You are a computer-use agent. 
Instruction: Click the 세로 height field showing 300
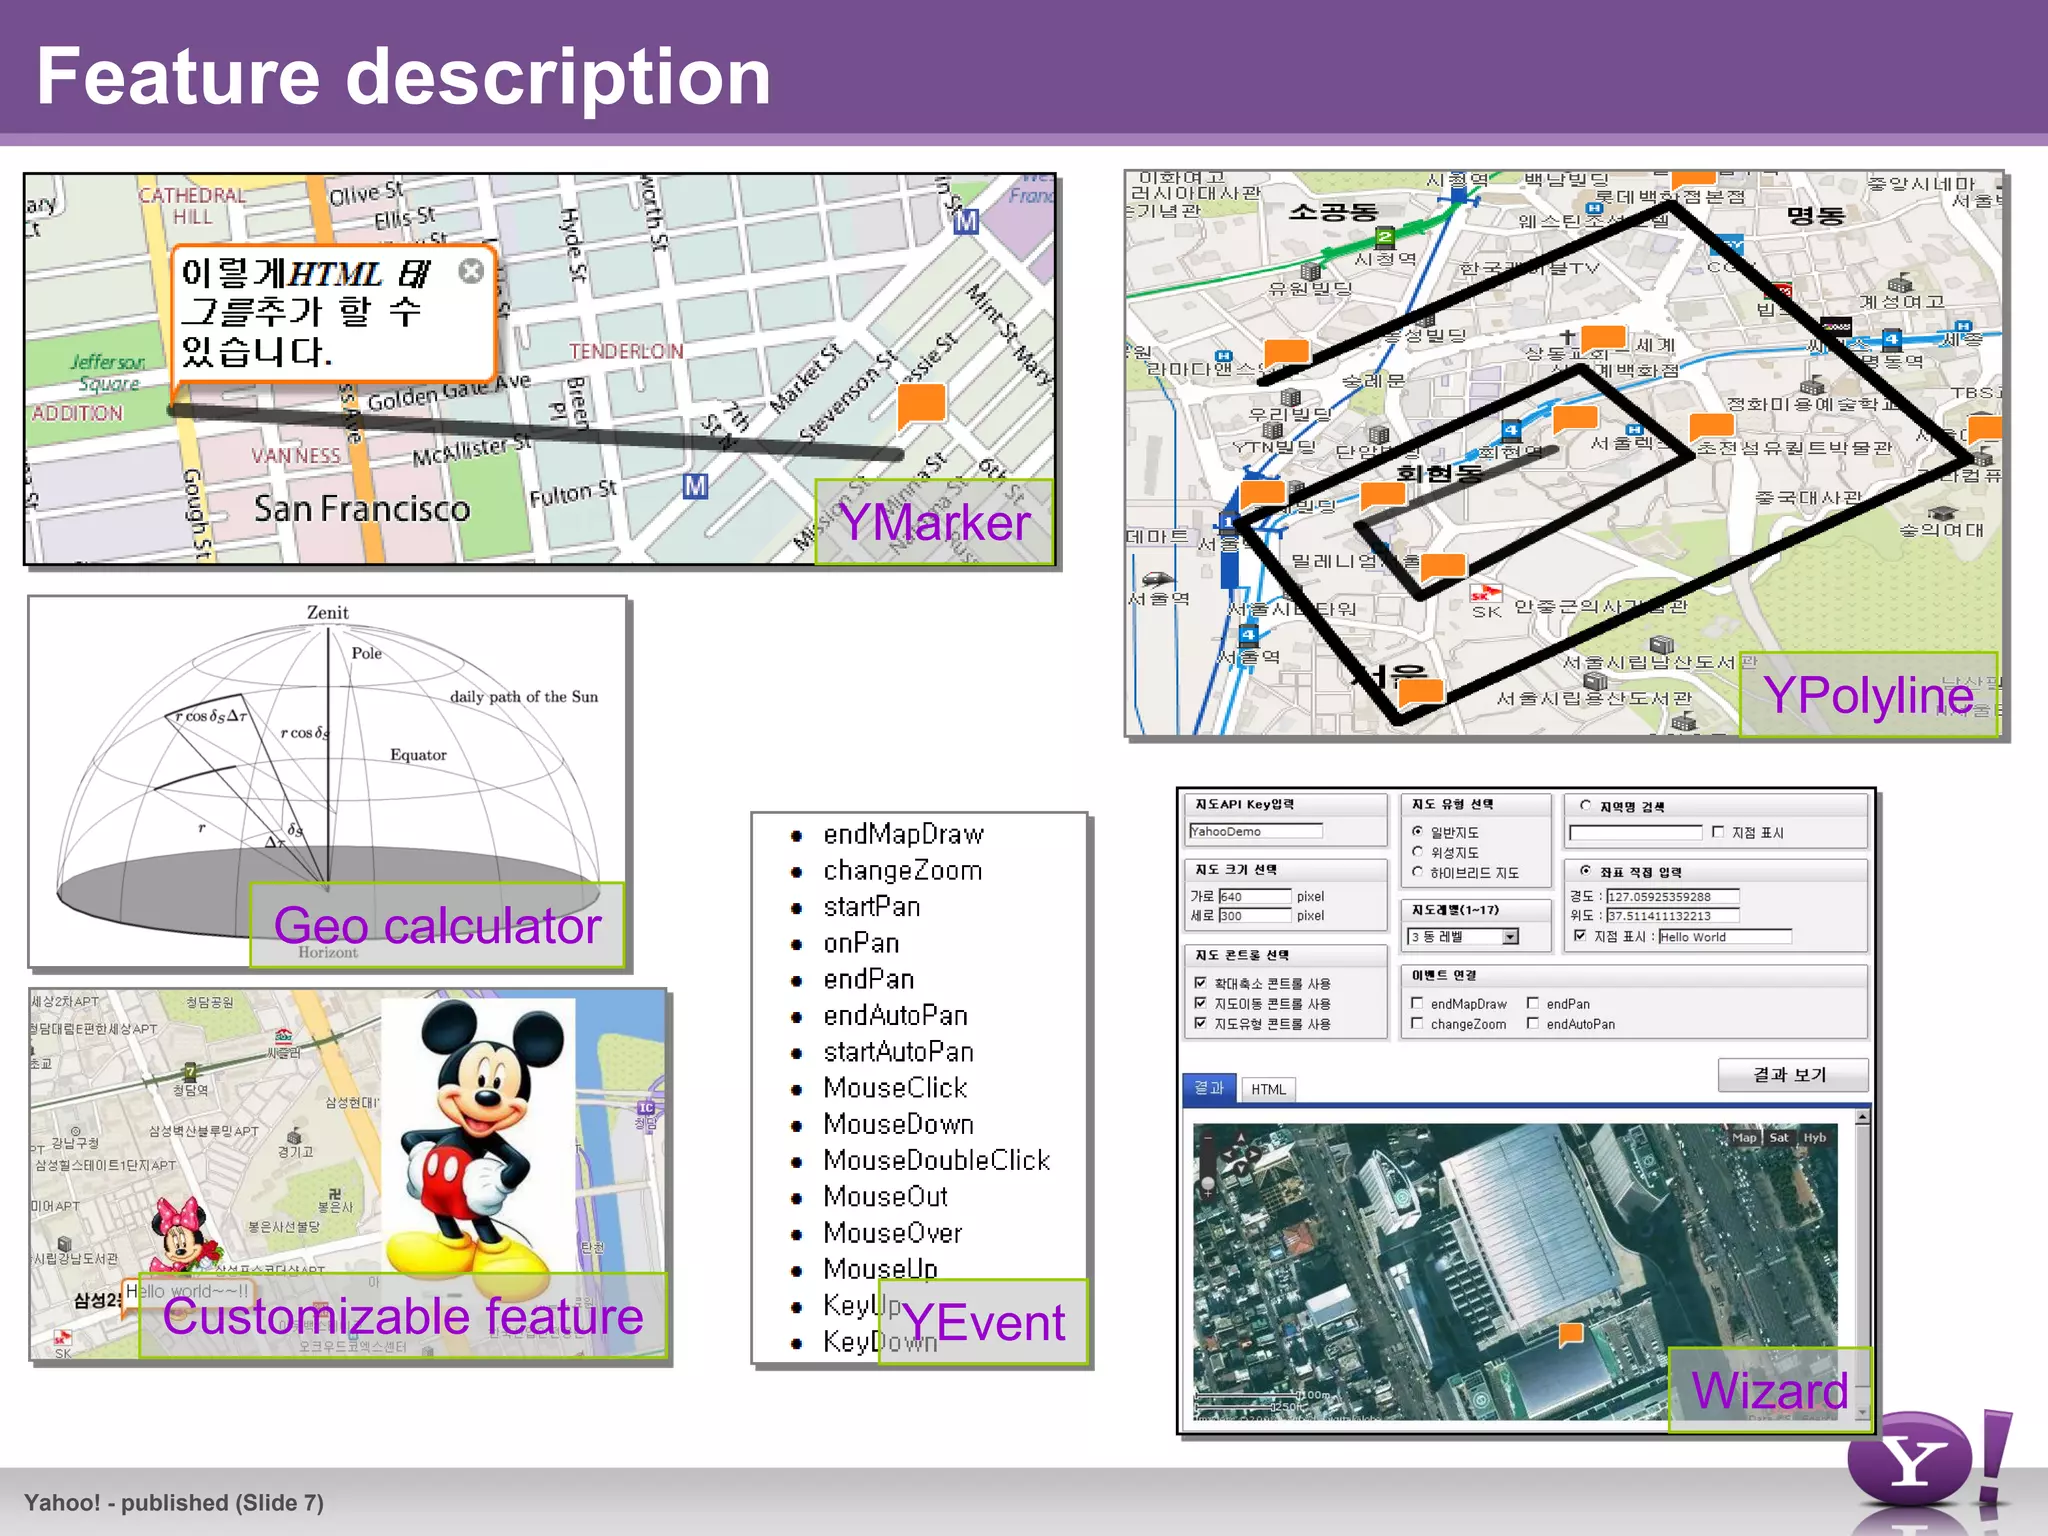click(1255, 915)
